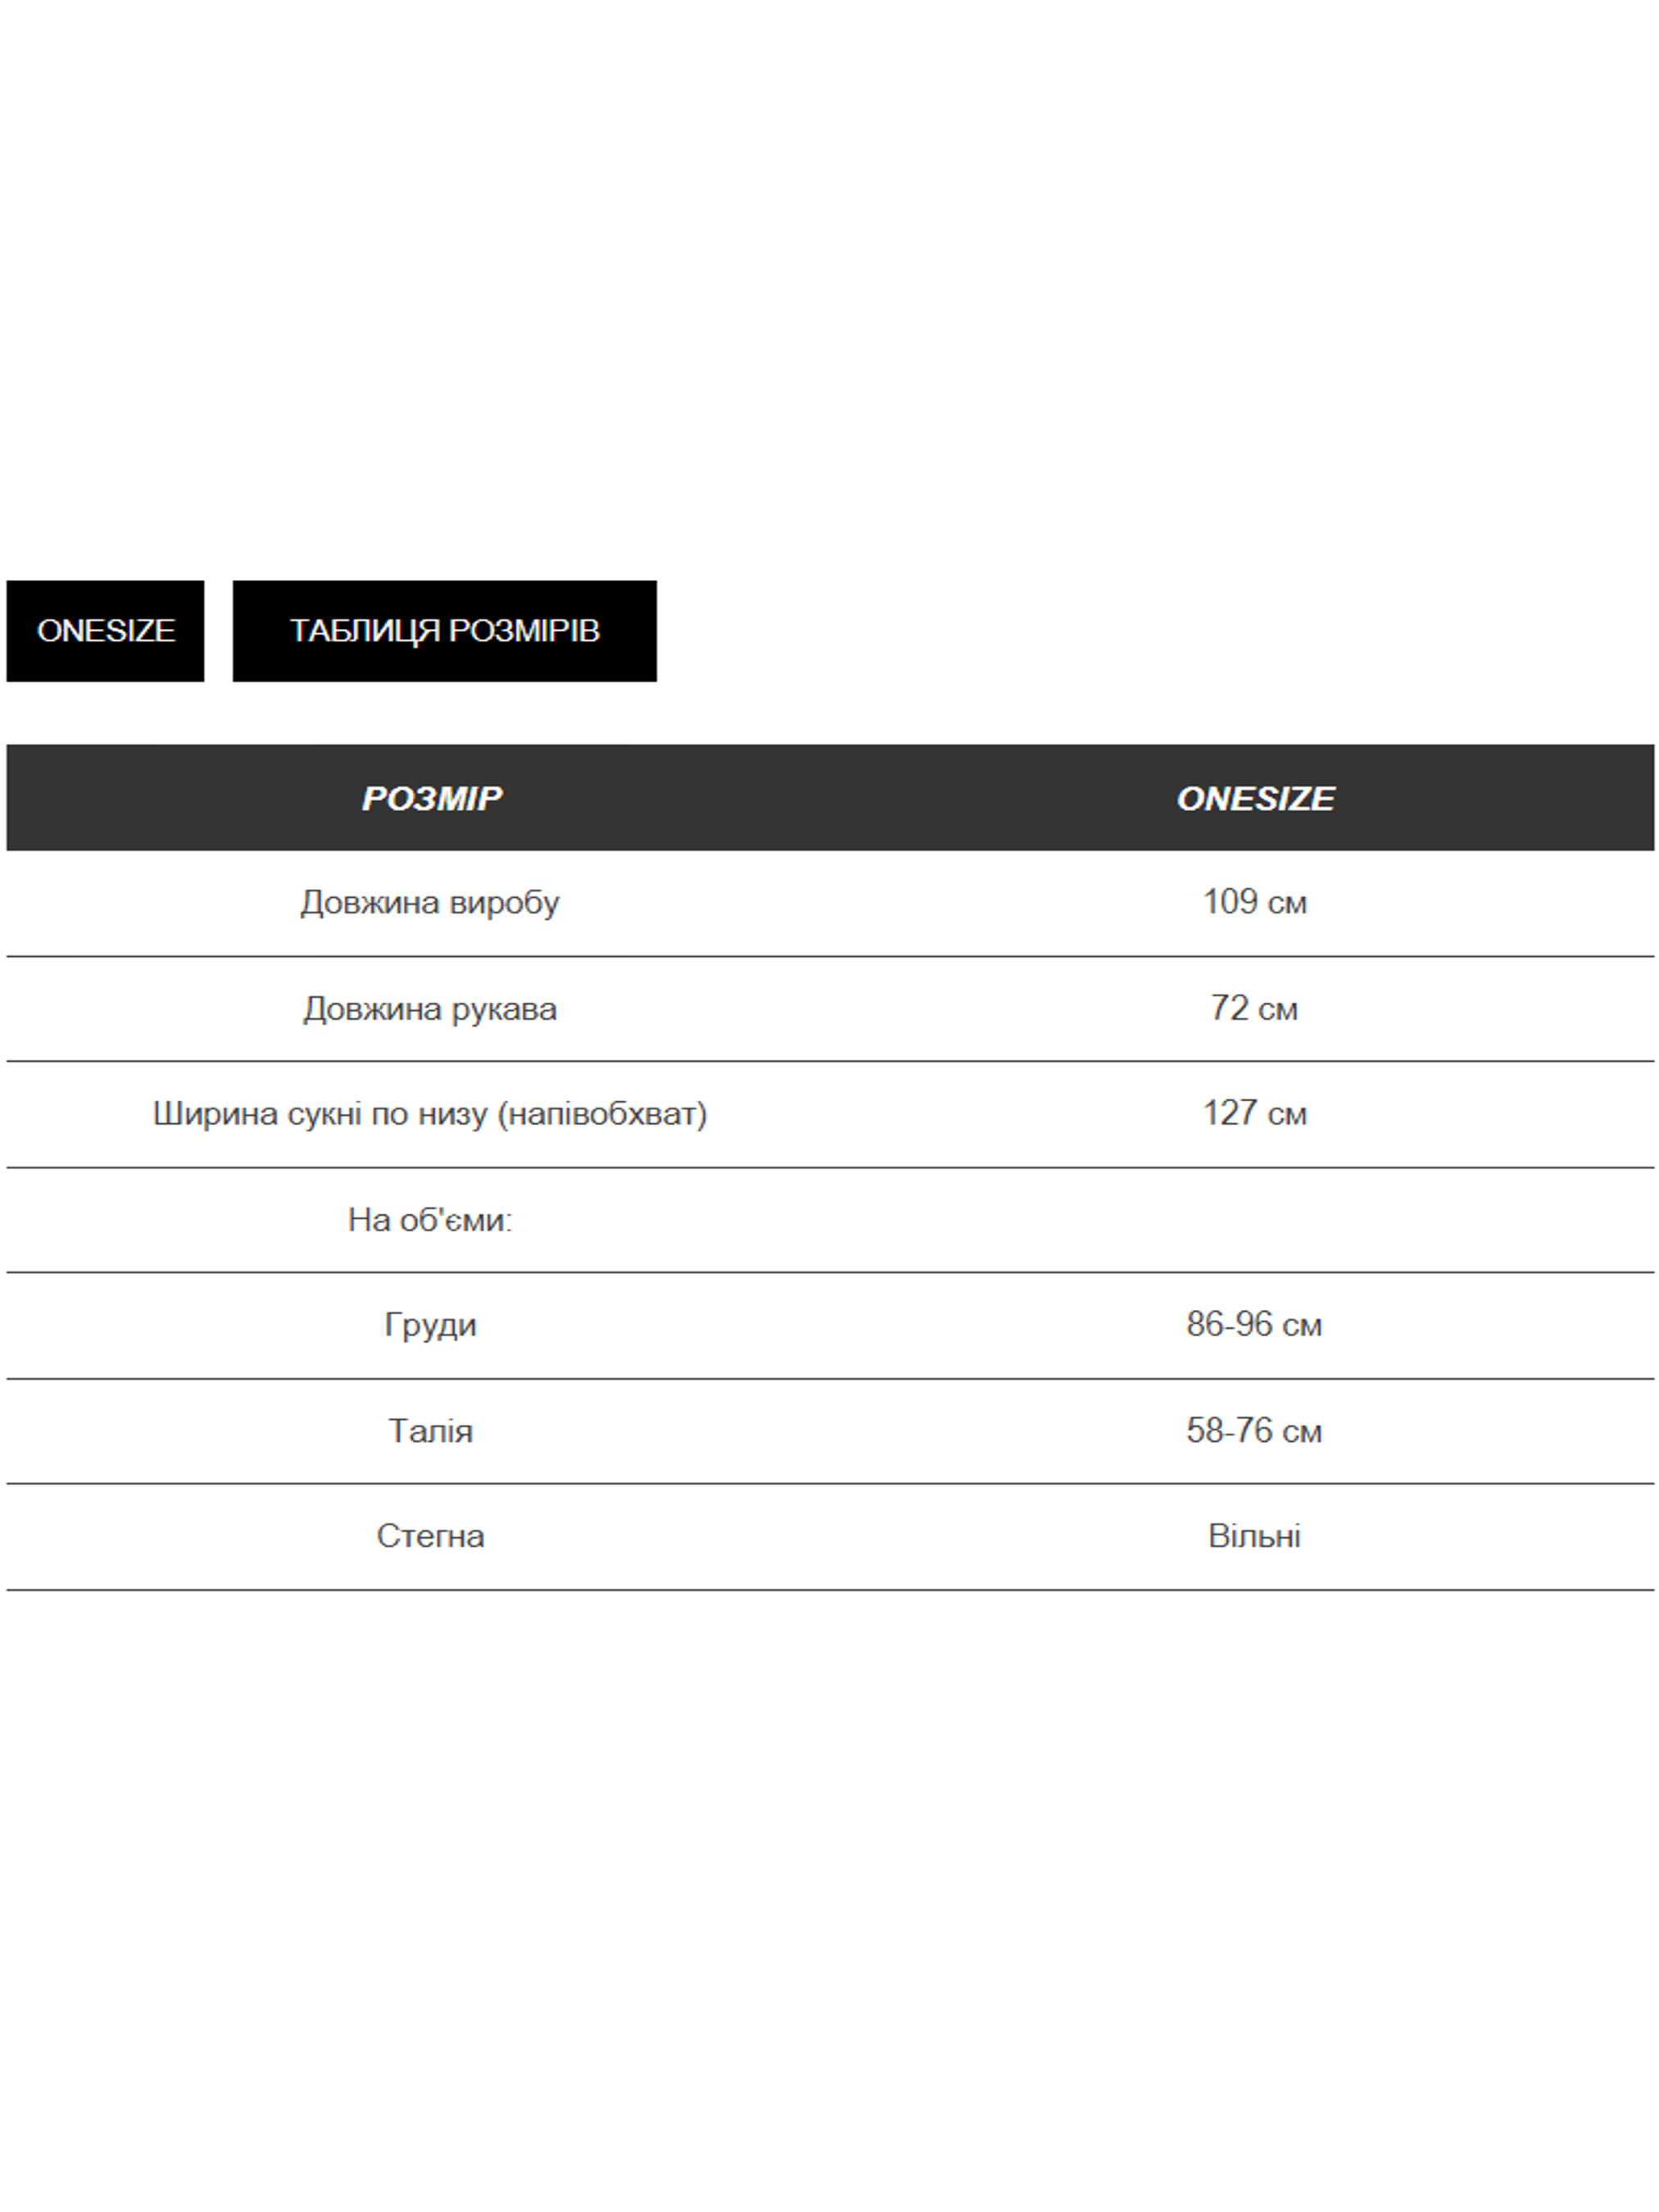
Task: Click the 86-96 см chest value
Action: 1254,1326
